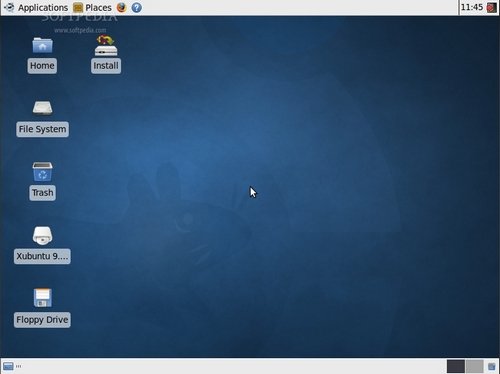
Task: Click the taskbar handle dots in bottom panel
Action: click(x=19, y=366)
